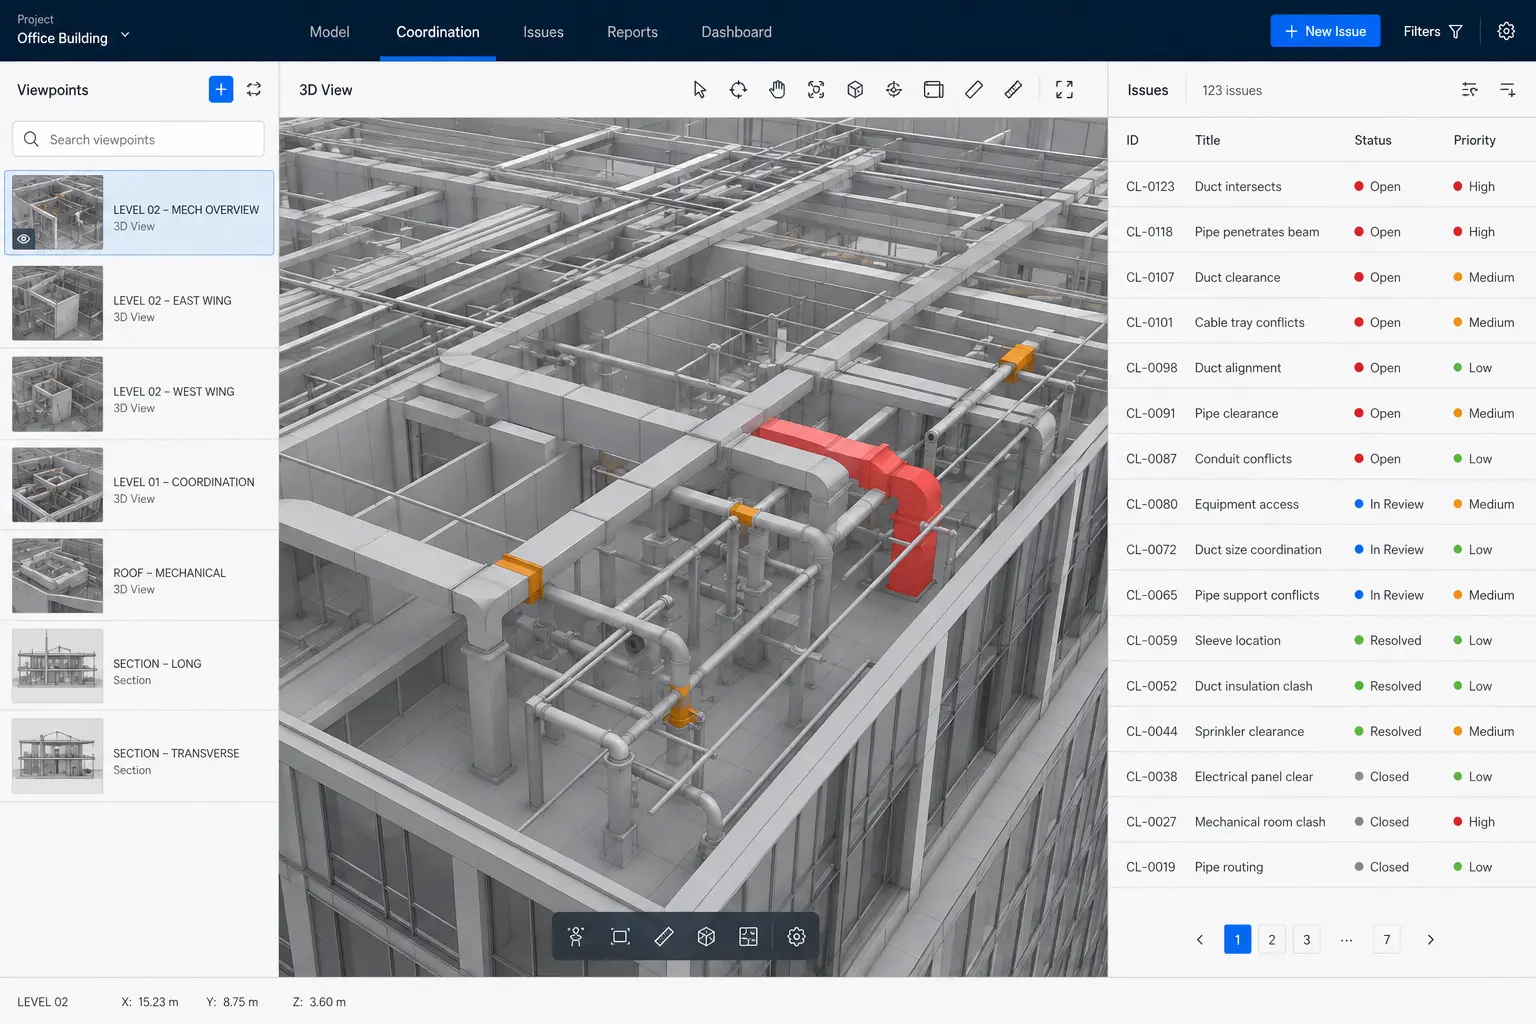Select the LEVEL 02 – EAST WING viewpoint

[139, 303]
